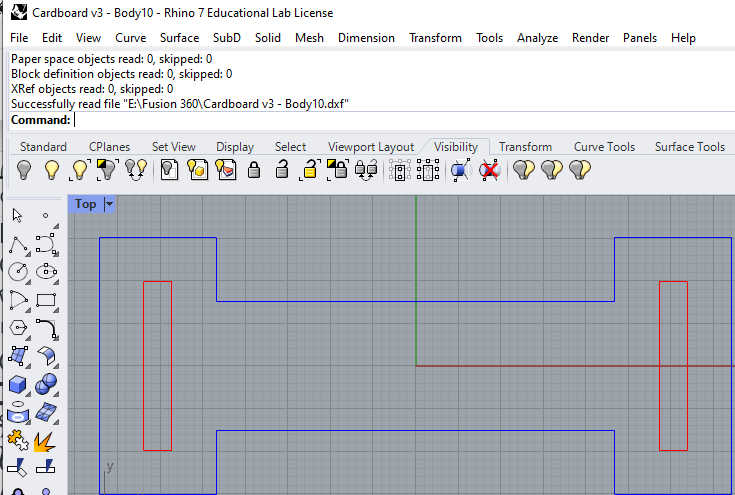Click the first Hide Objects lightbulb icon
This screenshot has width=735, height=495.
22,170
